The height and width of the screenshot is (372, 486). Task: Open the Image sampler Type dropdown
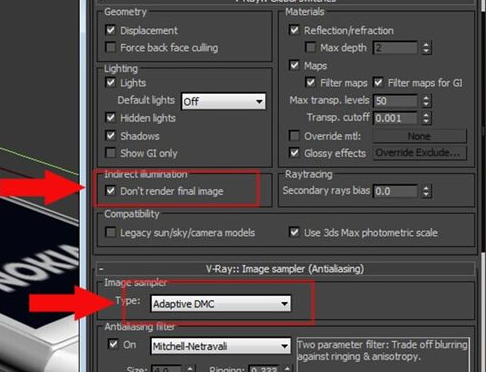pos(221,304)
